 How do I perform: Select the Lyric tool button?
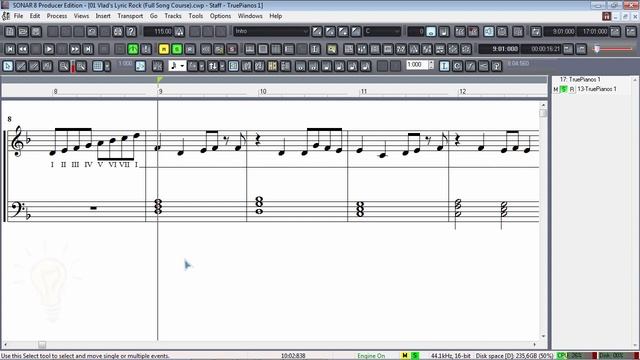click(444, 66)
